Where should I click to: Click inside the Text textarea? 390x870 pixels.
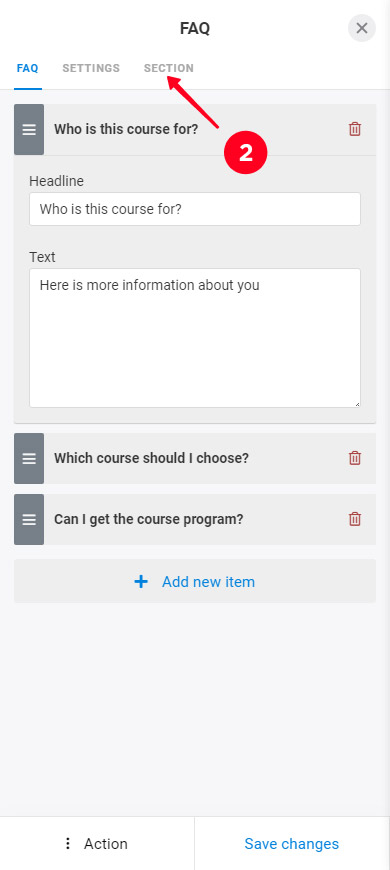pyautogui.click(x=195, y=338)
